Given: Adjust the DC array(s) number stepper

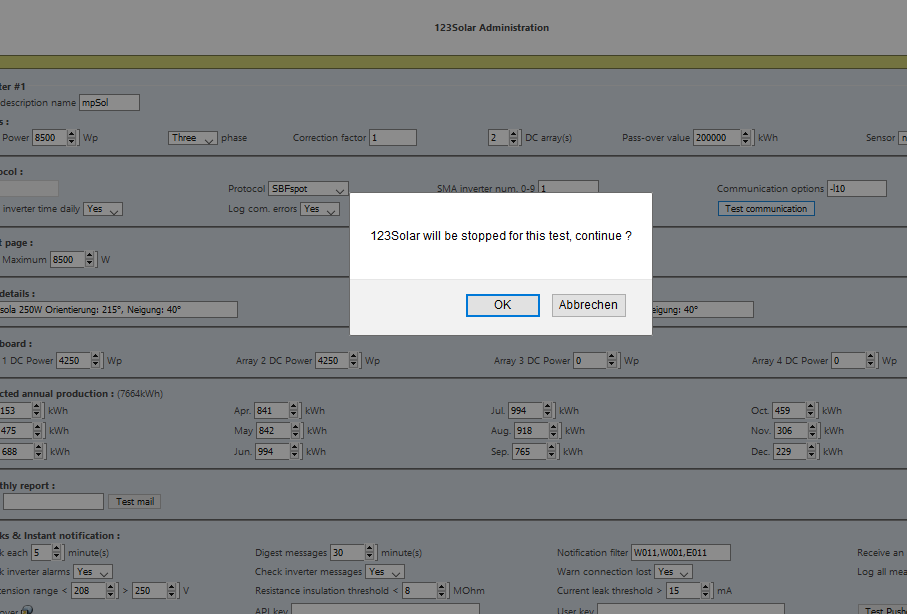Looking at the screenshot, I should pos(515,138).
